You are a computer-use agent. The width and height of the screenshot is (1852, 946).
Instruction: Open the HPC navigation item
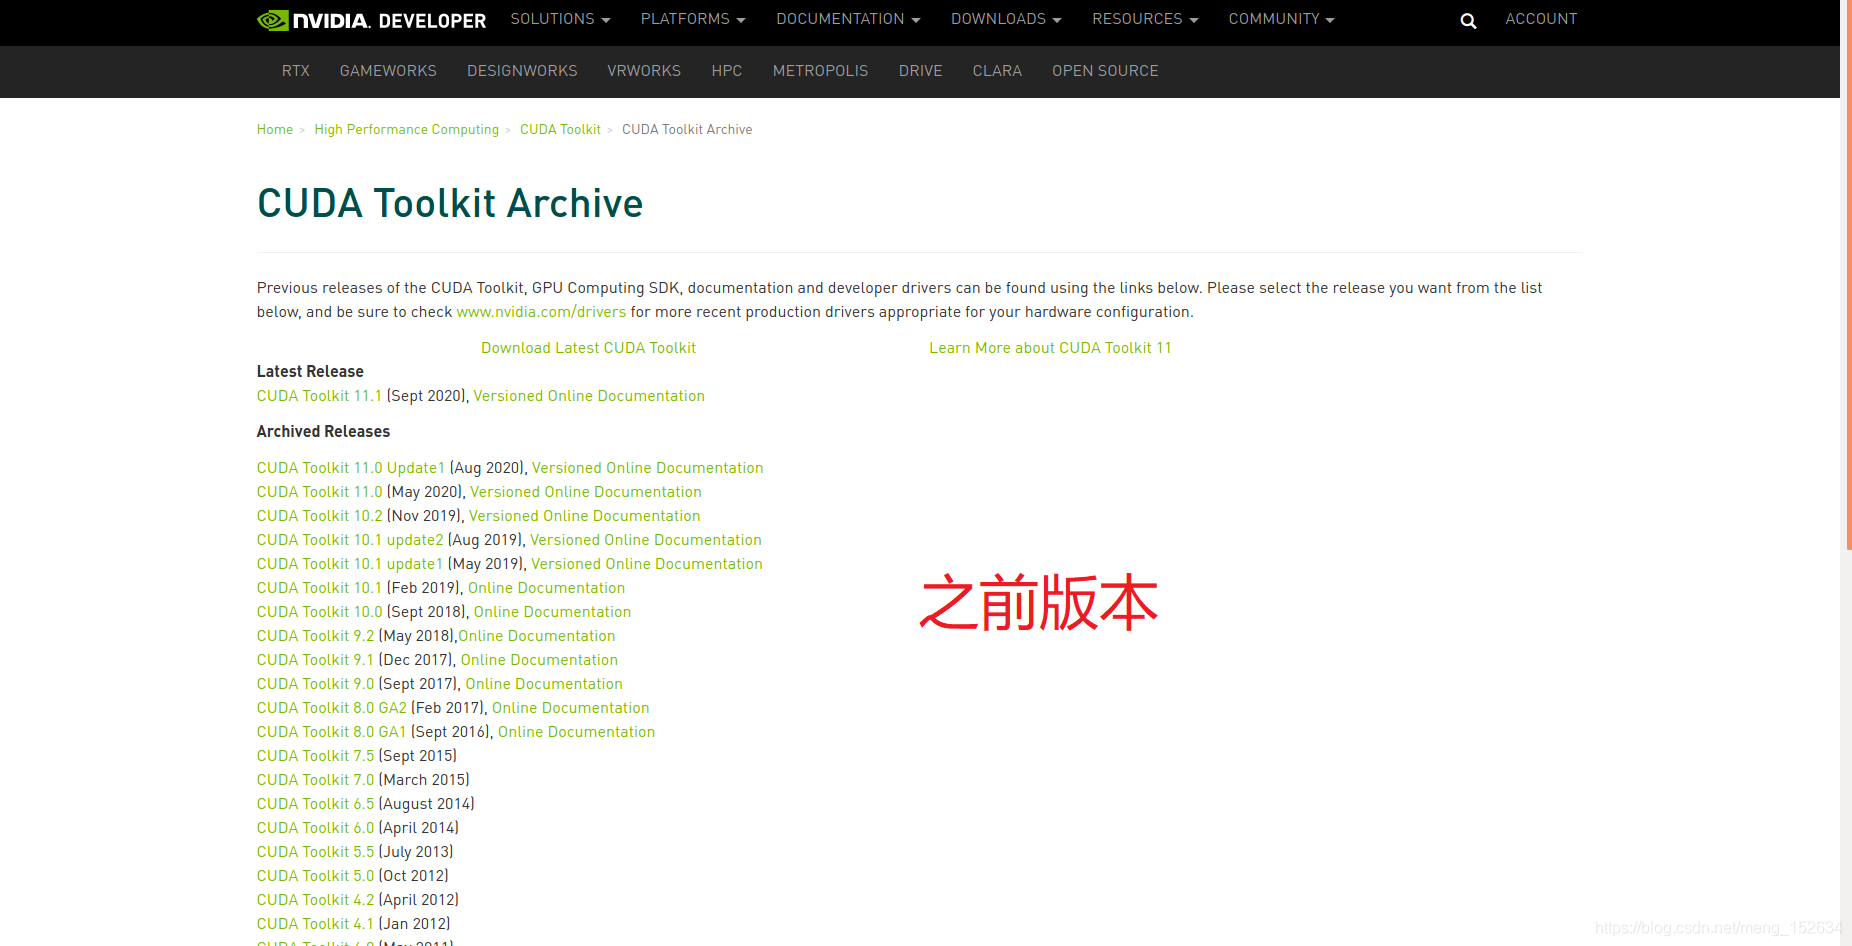(727, 71)
